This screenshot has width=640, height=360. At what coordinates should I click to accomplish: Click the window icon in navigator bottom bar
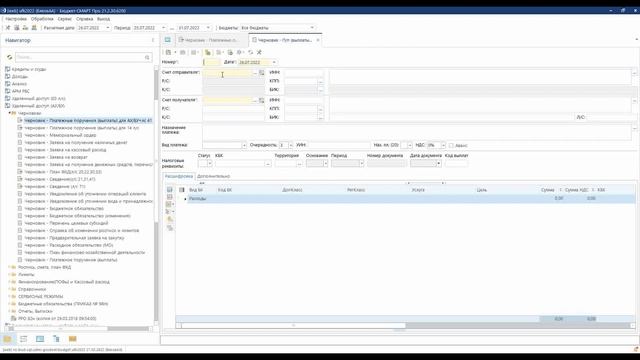(x=40, y=339)
